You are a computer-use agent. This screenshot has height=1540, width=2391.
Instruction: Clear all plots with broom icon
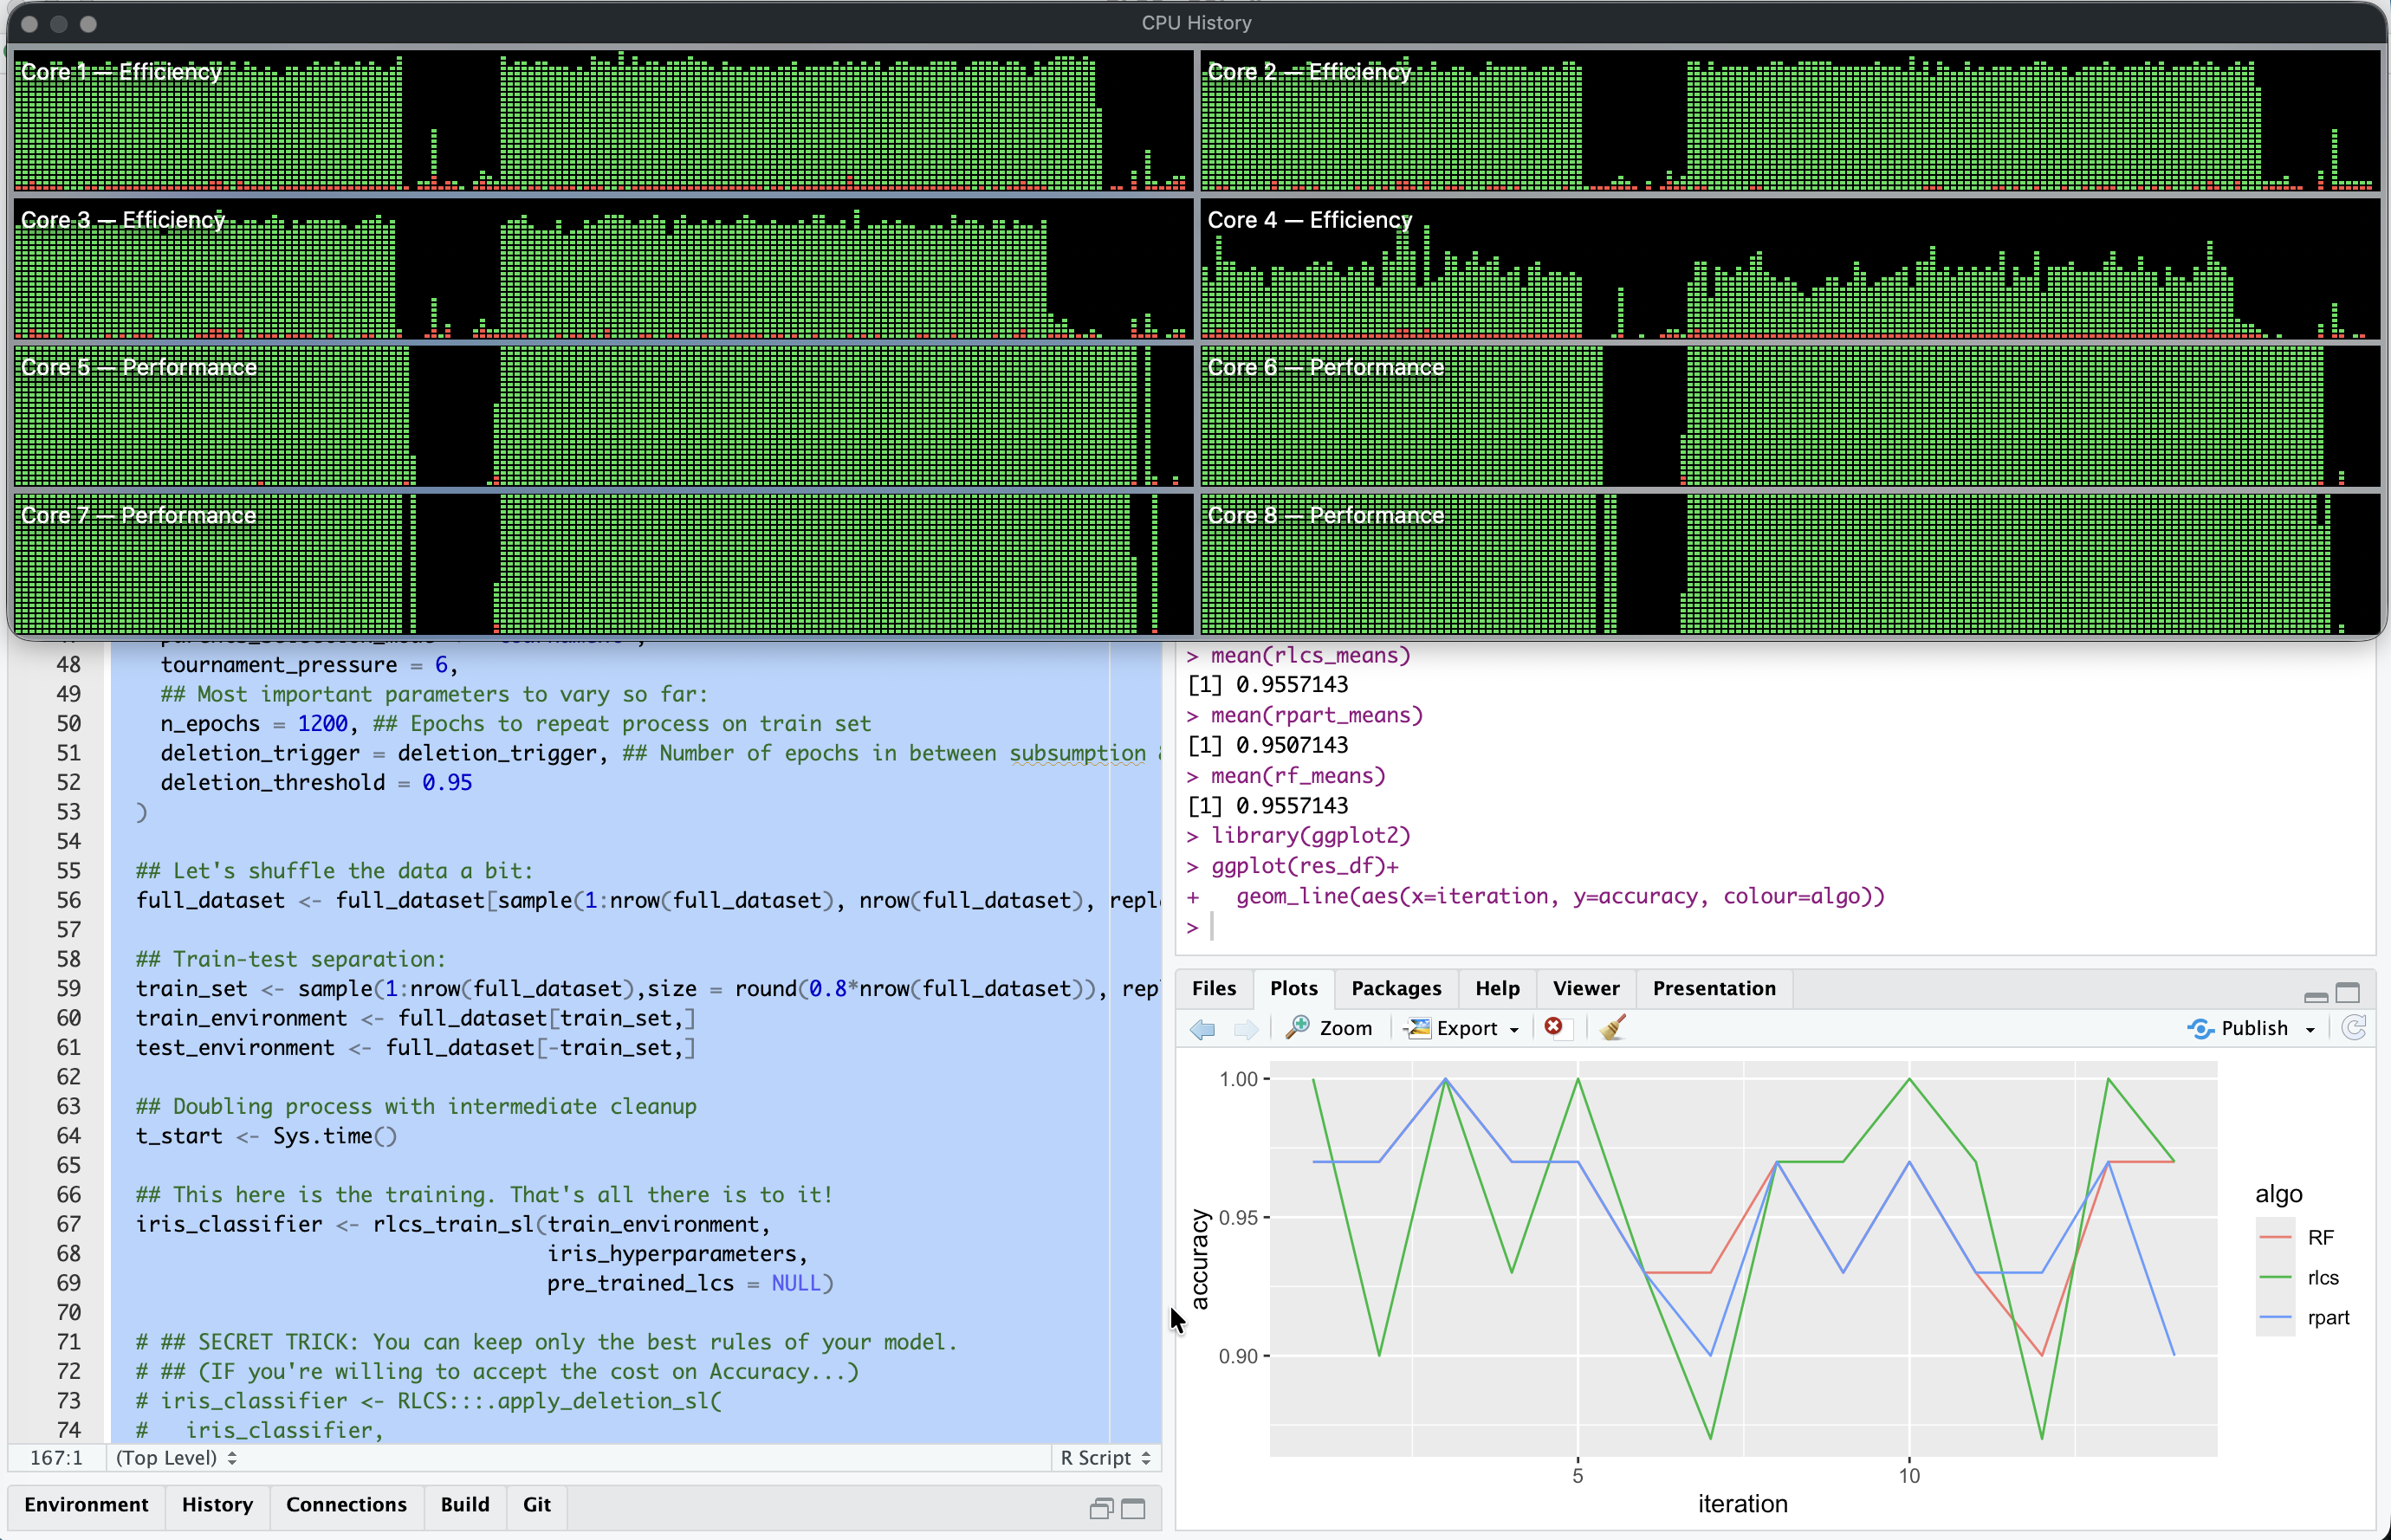click(1612, 1027)
